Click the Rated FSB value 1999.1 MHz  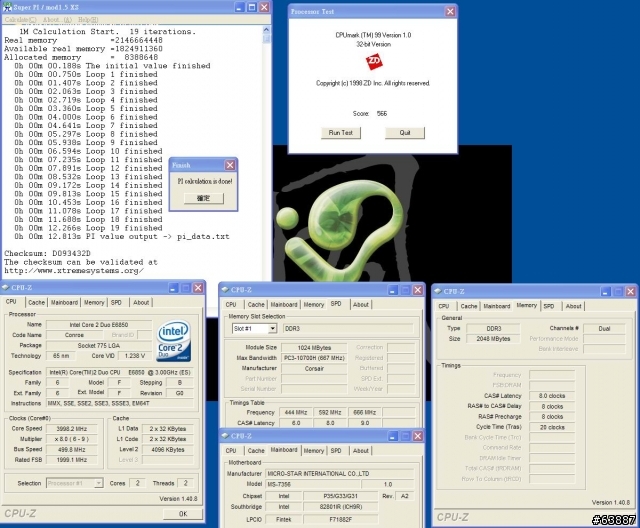click(x=72, y=460)
